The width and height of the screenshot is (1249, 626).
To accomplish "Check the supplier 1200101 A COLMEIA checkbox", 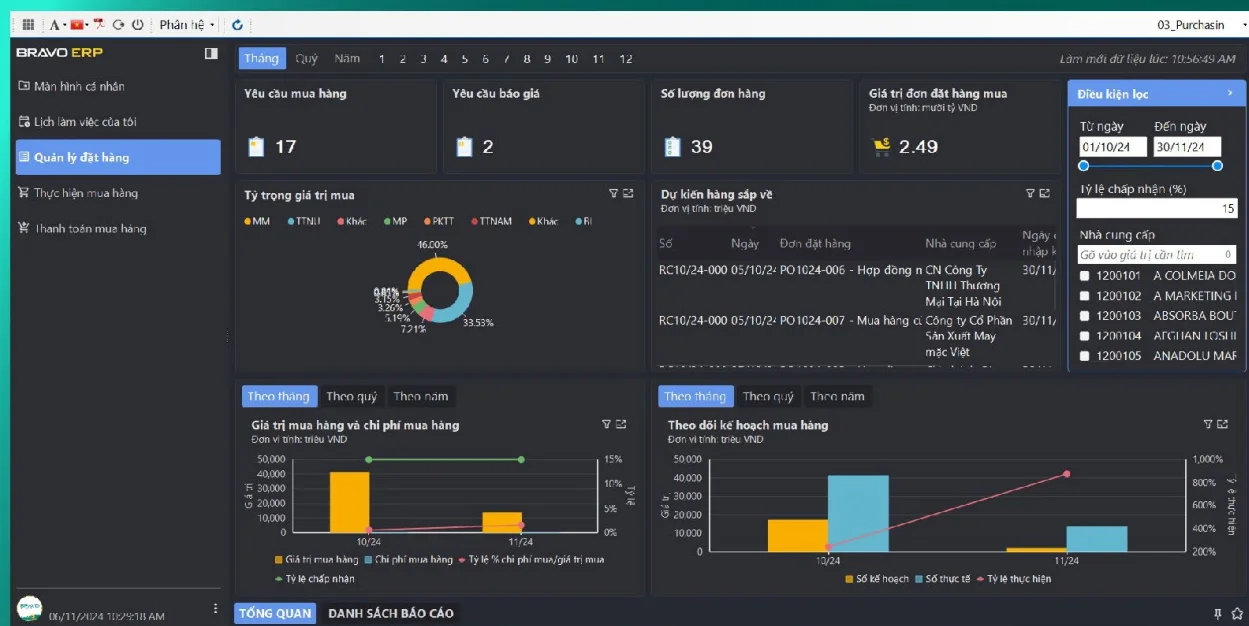I will [1085, 276].
